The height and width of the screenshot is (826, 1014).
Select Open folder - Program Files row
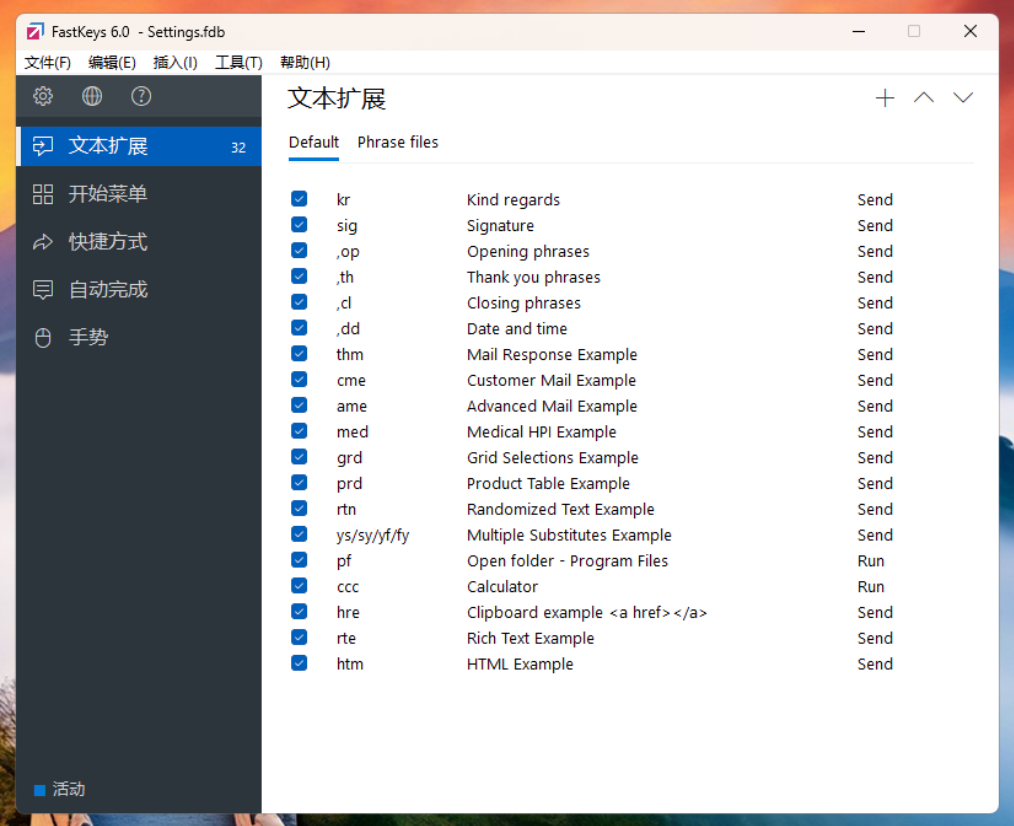(x=631, y=561)
